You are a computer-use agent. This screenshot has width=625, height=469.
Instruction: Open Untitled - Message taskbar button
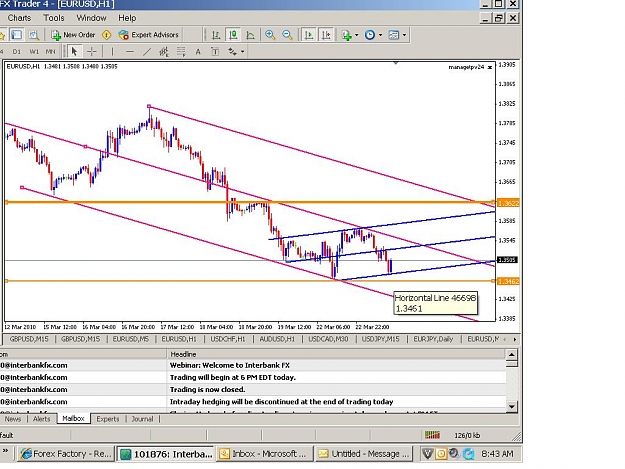pos(364,454)
